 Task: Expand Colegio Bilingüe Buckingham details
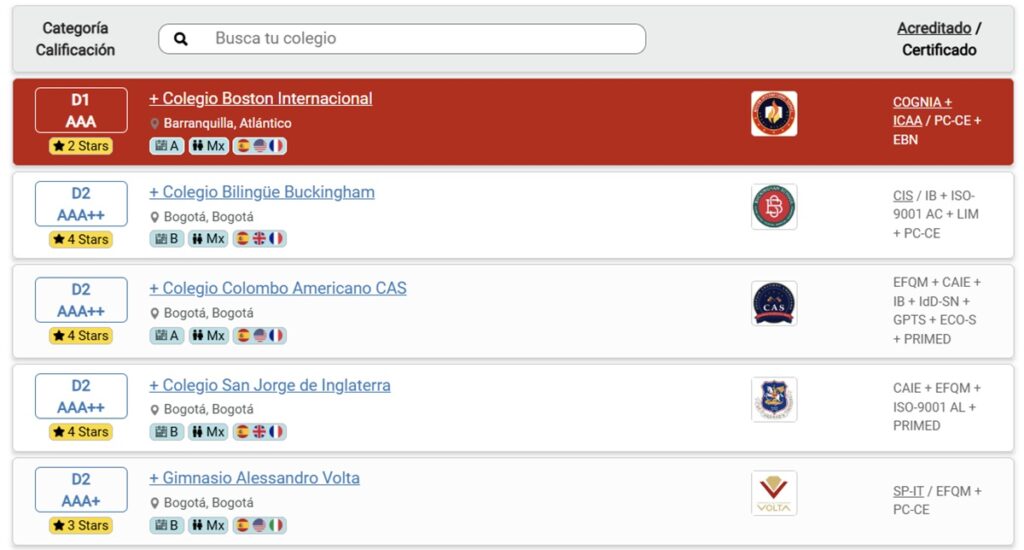pos(262,192)
